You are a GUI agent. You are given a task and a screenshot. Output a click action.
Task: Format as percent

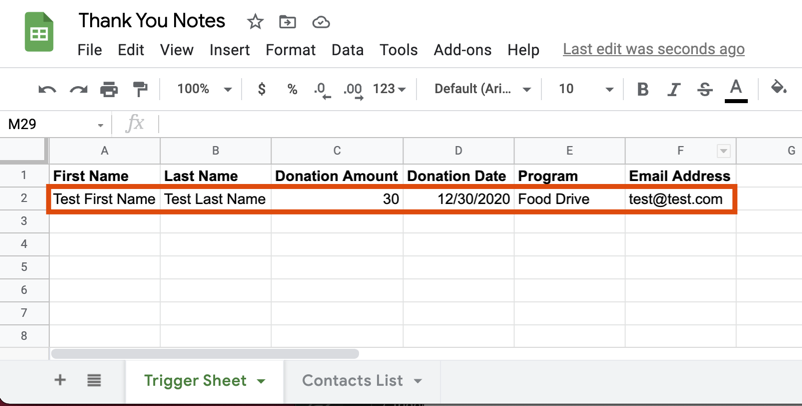pyautogui.click(x=292, y=89)
